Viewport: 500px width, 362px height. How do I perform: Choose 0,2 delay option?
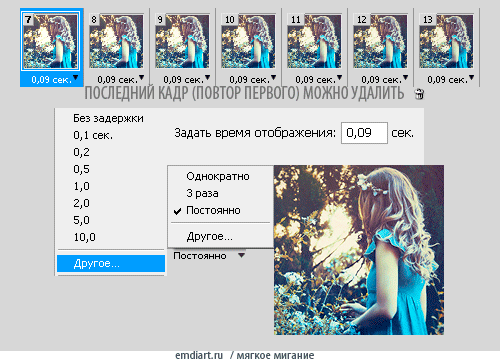(81, 152)
